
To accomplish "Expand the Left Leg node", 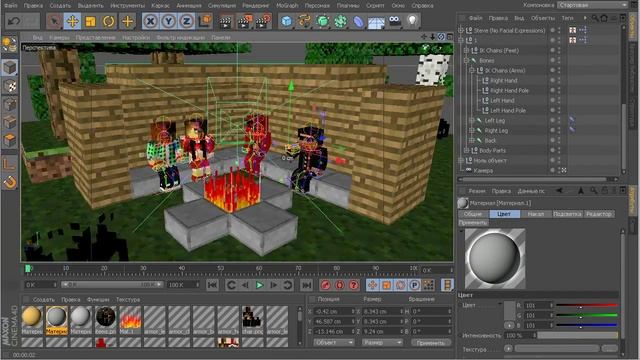I will pyautogui.click(x=472, y=120).
